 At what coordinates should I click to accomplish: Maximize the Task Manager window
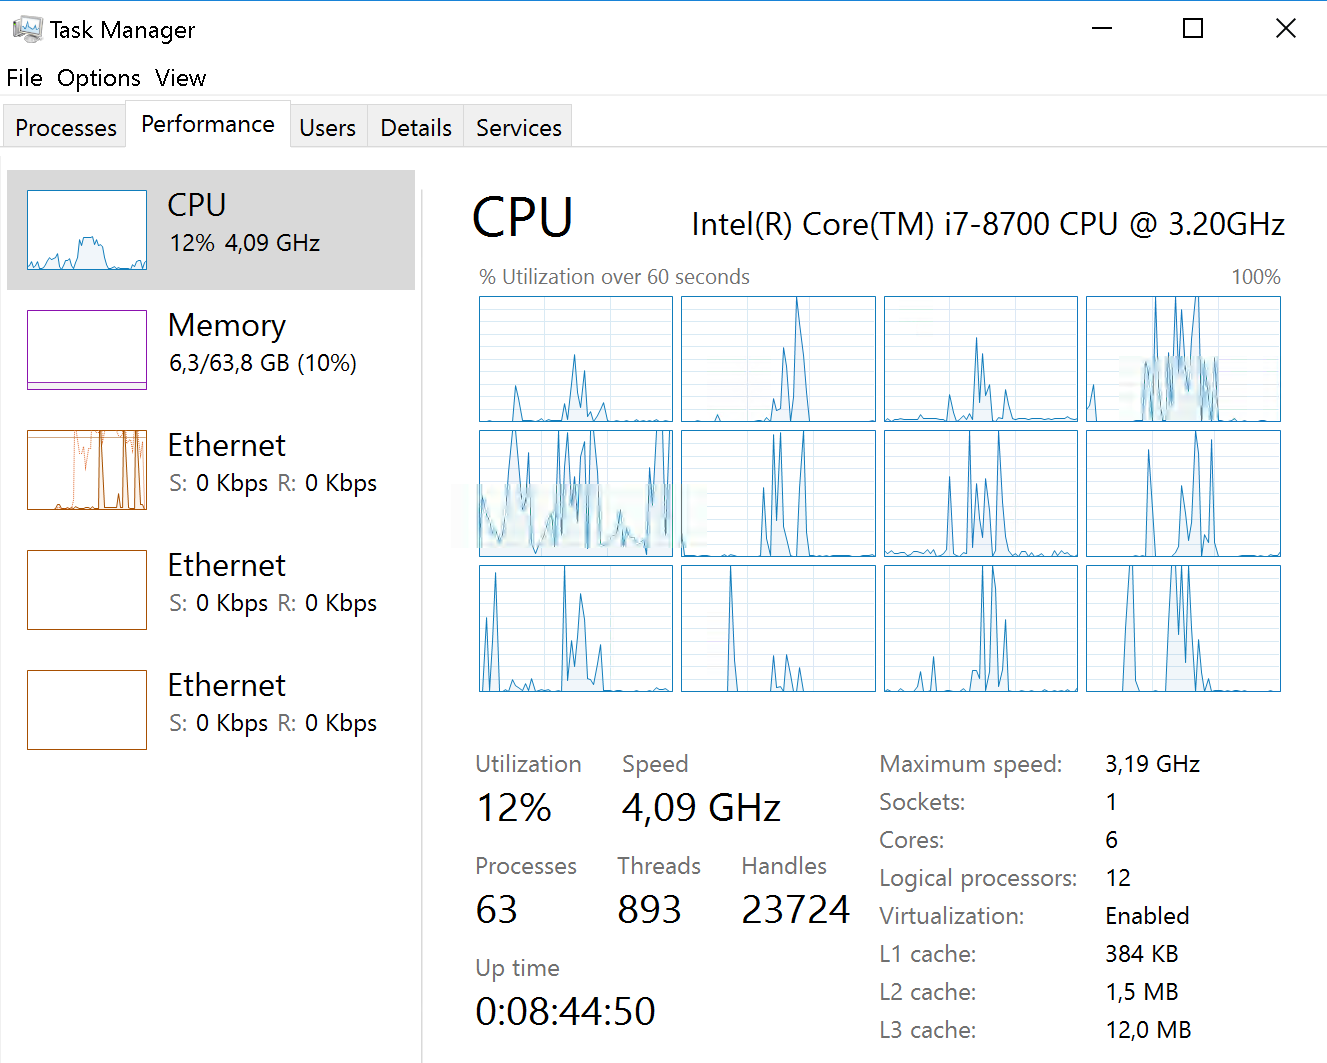tap(1193, 28)
